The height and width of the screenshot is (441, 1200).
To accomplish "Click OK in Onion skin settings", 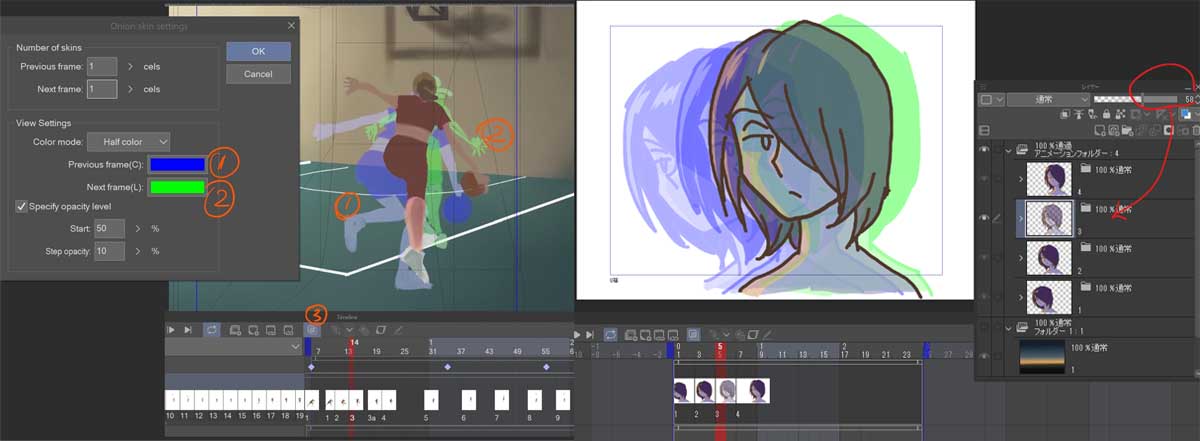I will [259, 50].
